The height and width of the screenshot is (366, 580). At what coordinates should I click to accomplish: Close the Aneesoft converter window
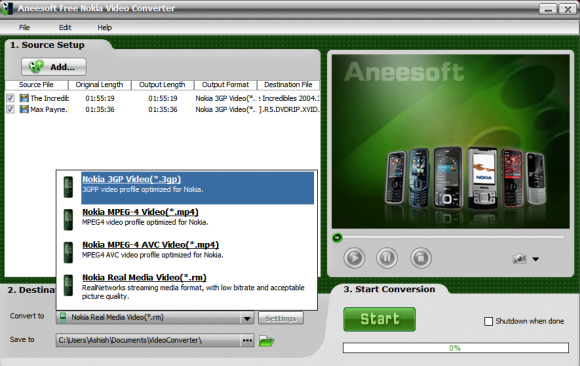point(568,9)
